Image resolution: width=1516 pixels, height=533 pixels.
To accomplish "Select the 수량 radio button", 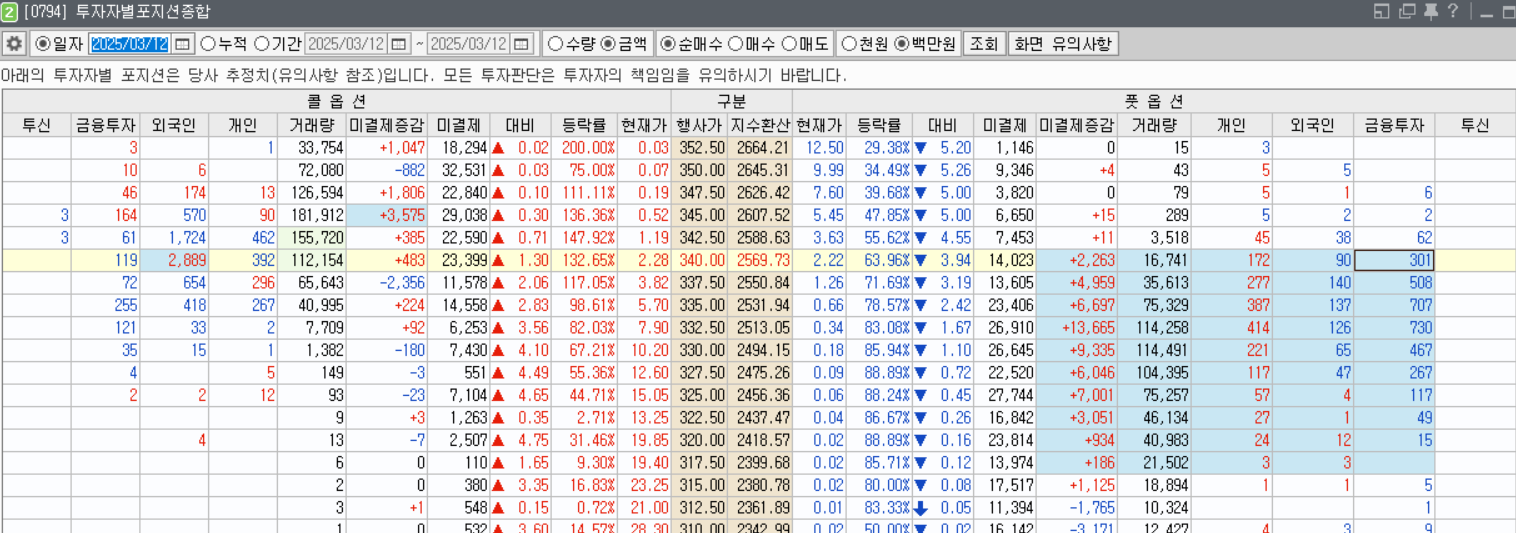I will (555, 44).
